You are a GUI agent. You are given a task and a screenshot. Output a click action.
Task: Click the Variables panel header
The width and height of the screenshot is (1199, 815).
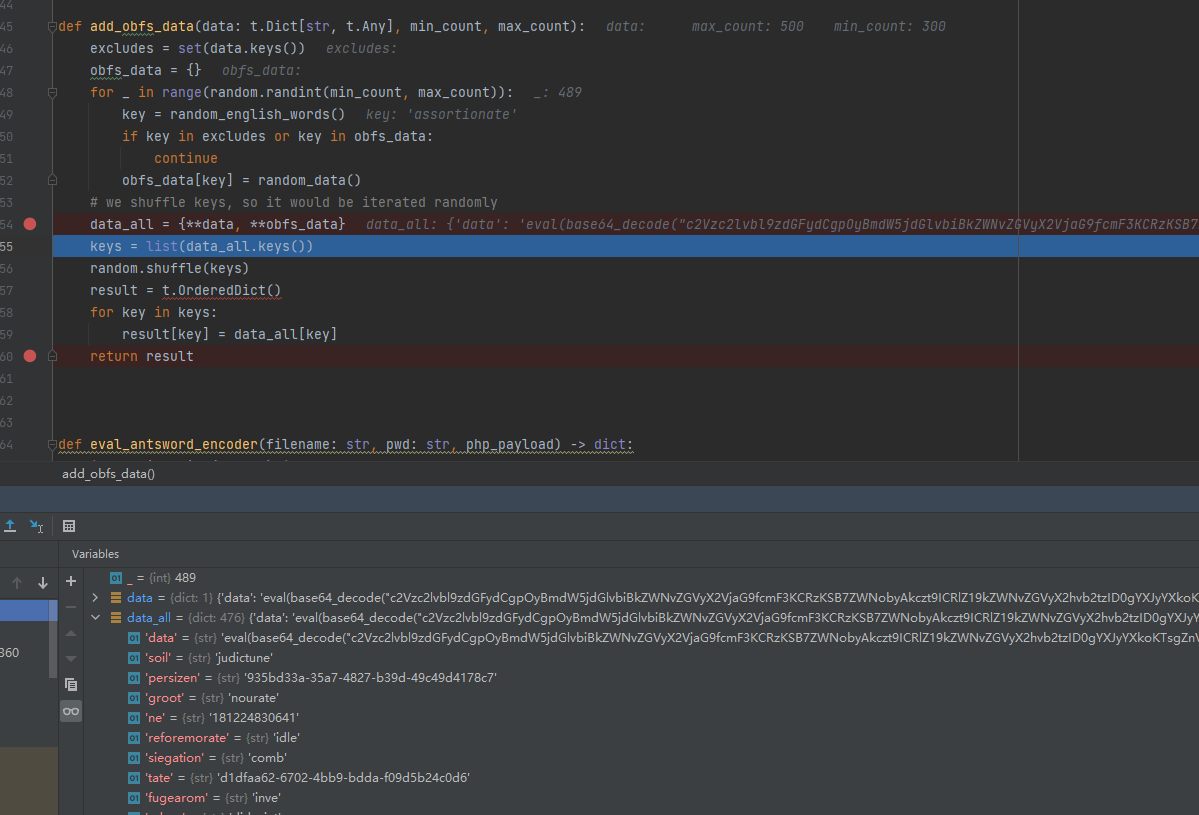(x=96, y=554)
